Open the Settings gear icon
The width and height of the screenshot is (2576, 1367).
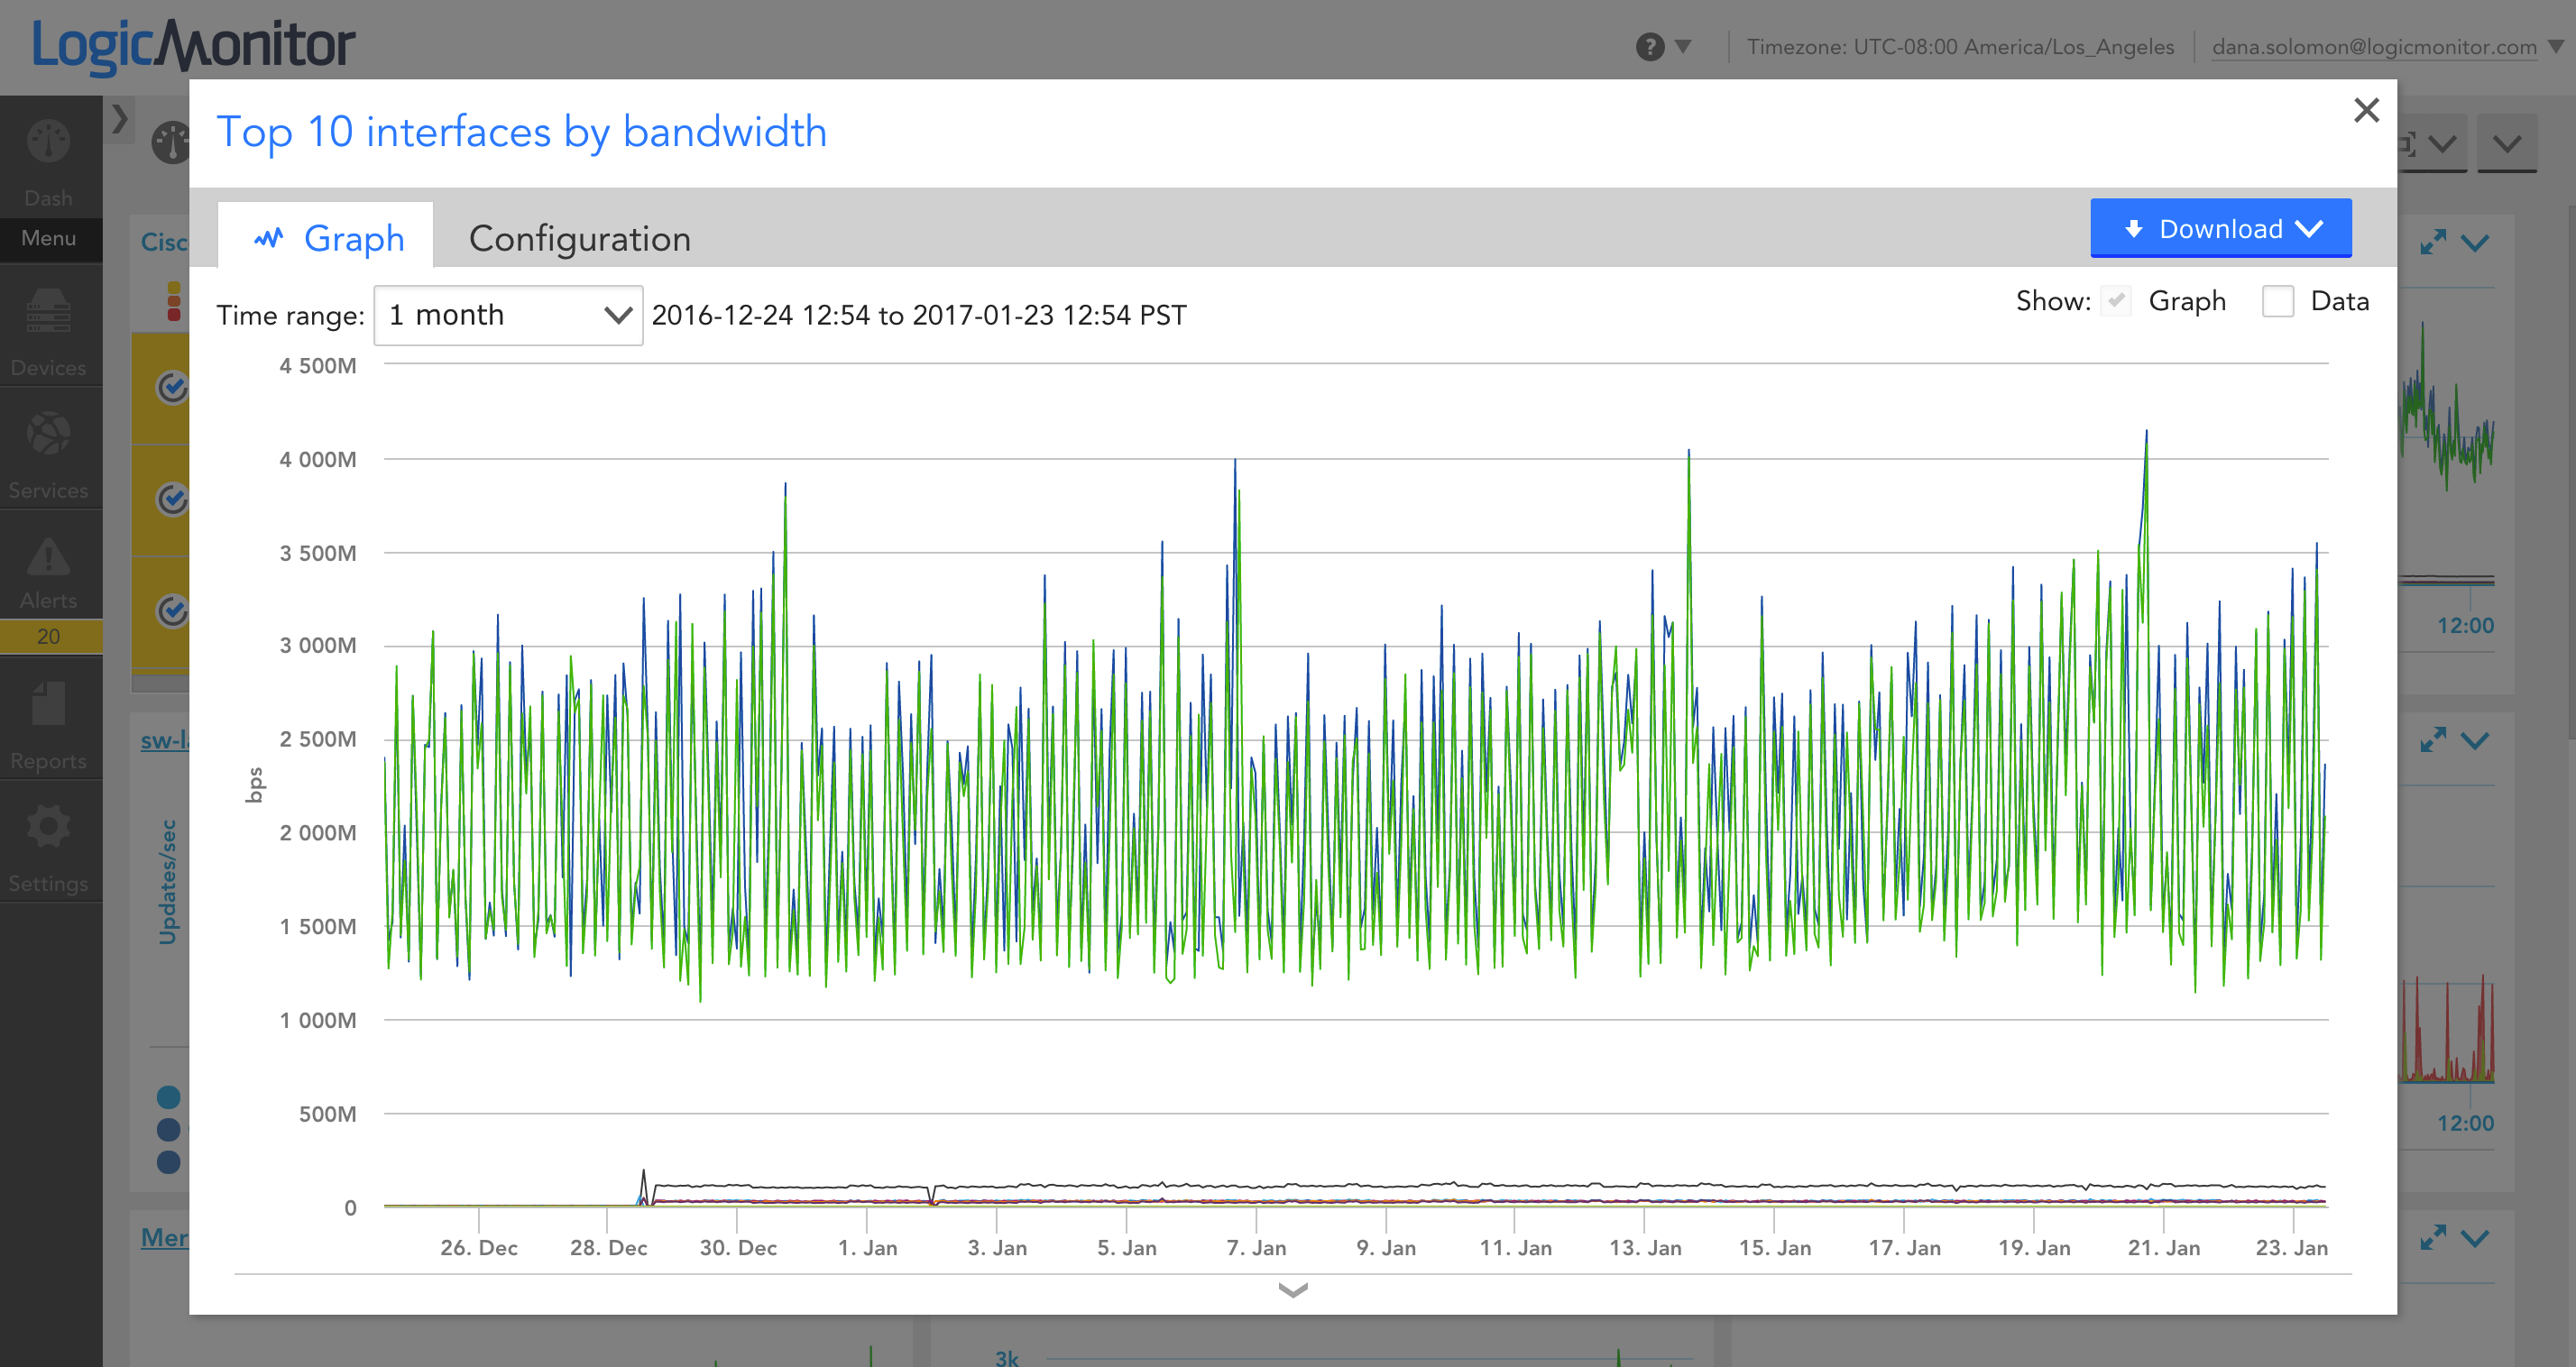click(48, 827)
